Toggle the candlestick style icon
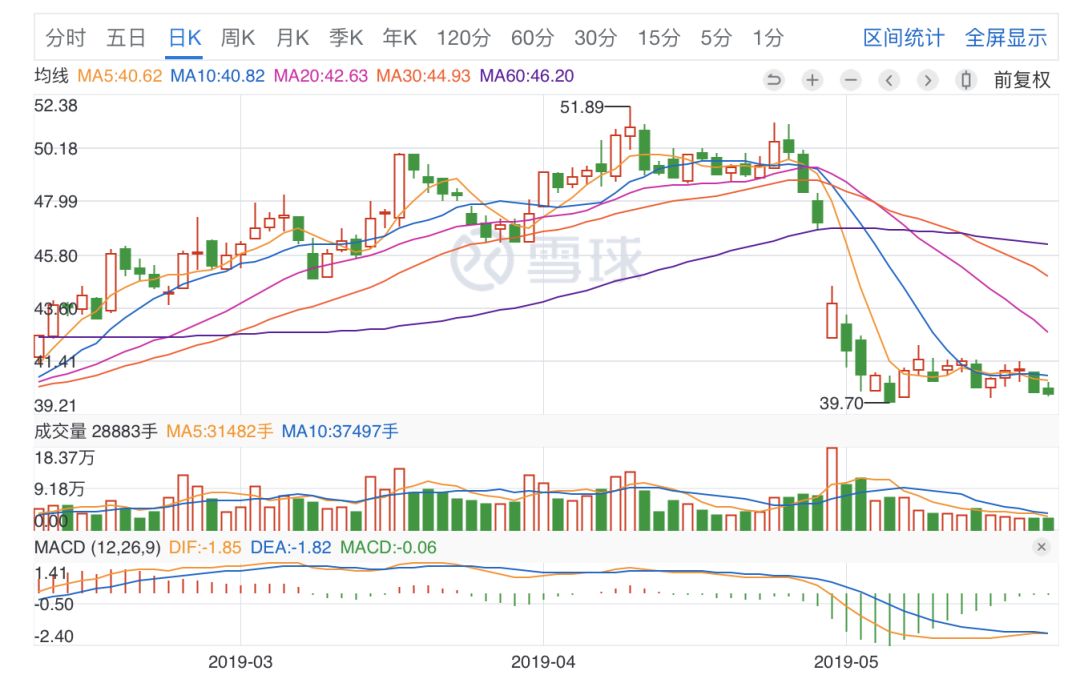Viewport: 1080px width, 679px height. (965, 80)
